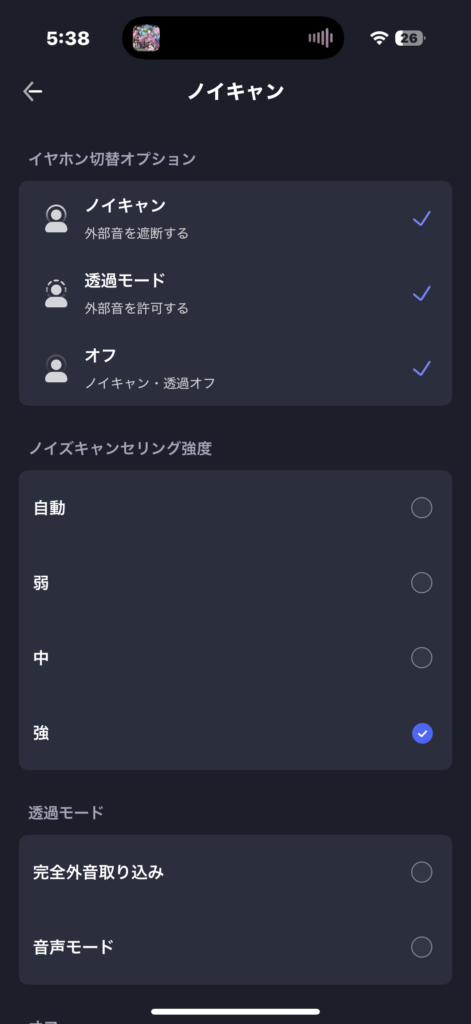Image resolution: width=471 pixels, height=1024 pixels.
Task: Toggle the 透過モード switching option checkmark
Action: [x=422, y=294]
